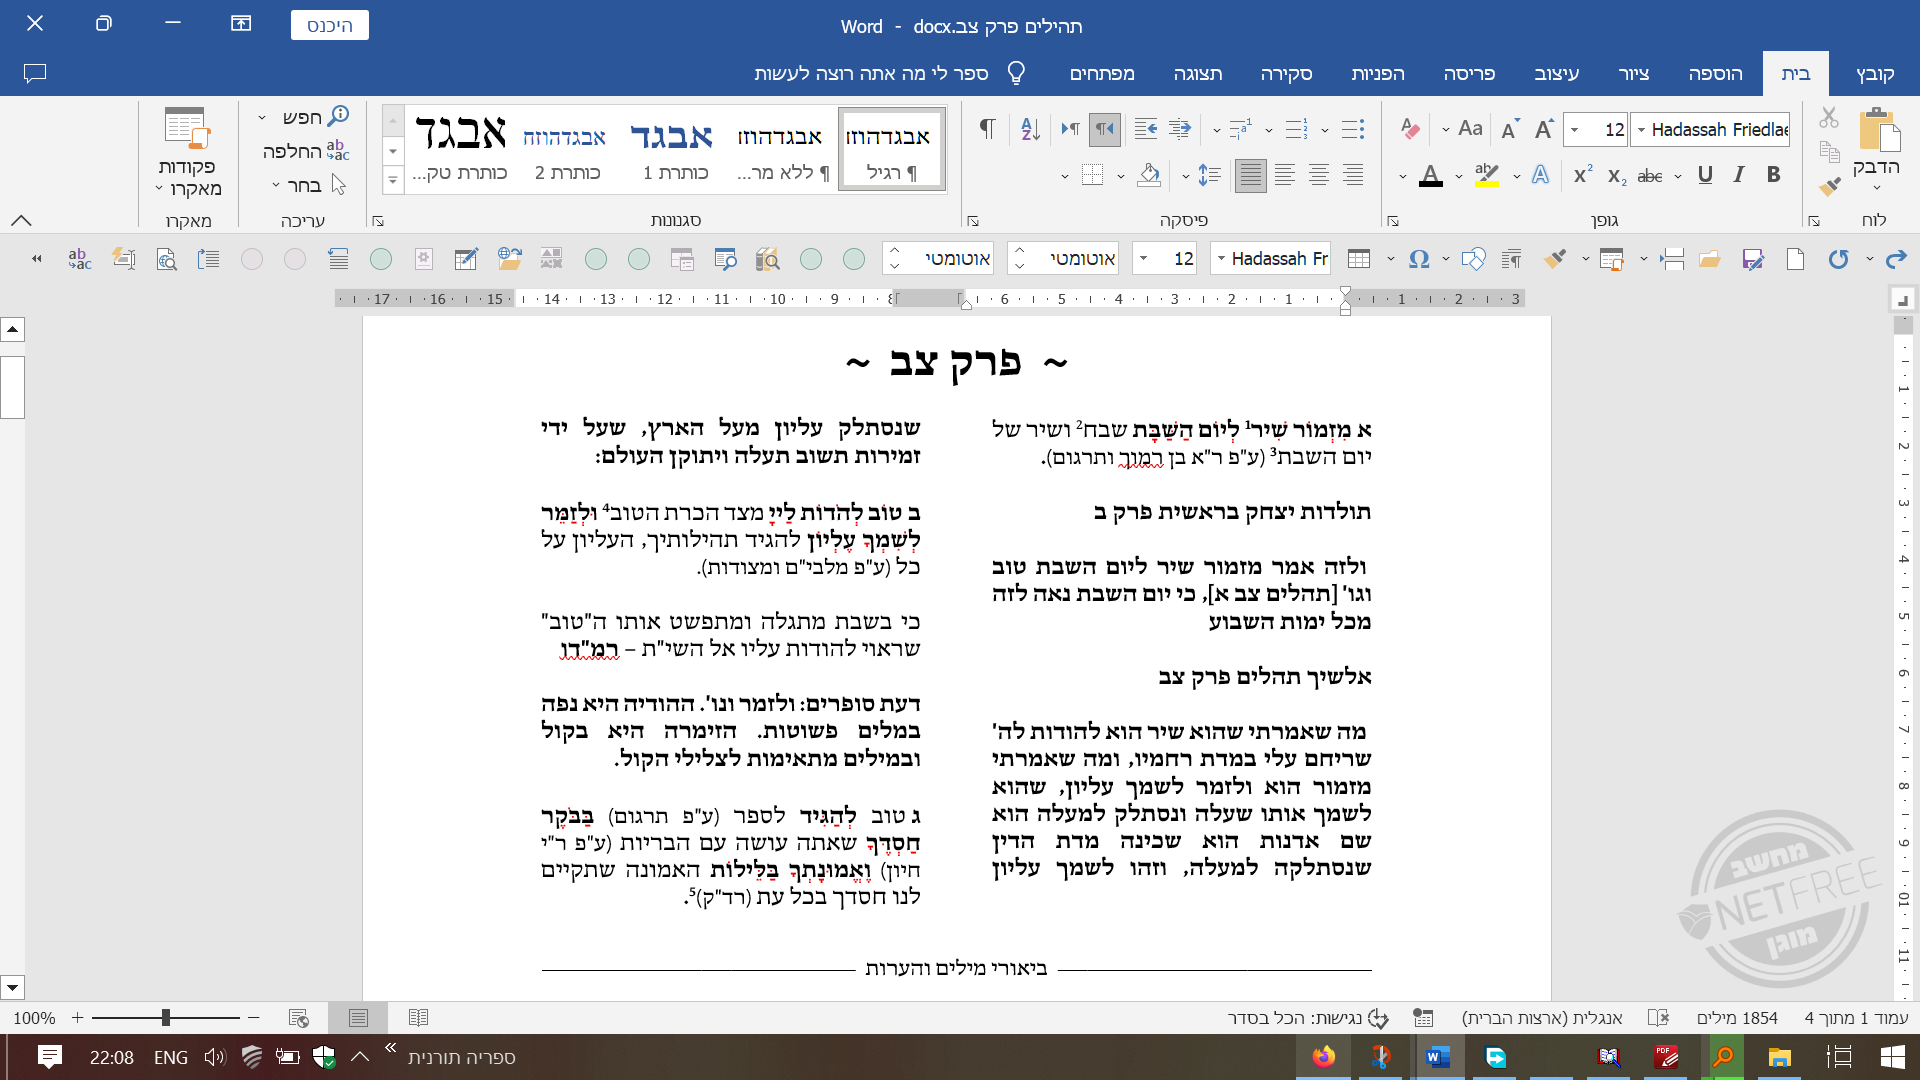Toggle Bold formatting button
This screenshot has width=1920, height=1080.
click(x=1774, y=175)
